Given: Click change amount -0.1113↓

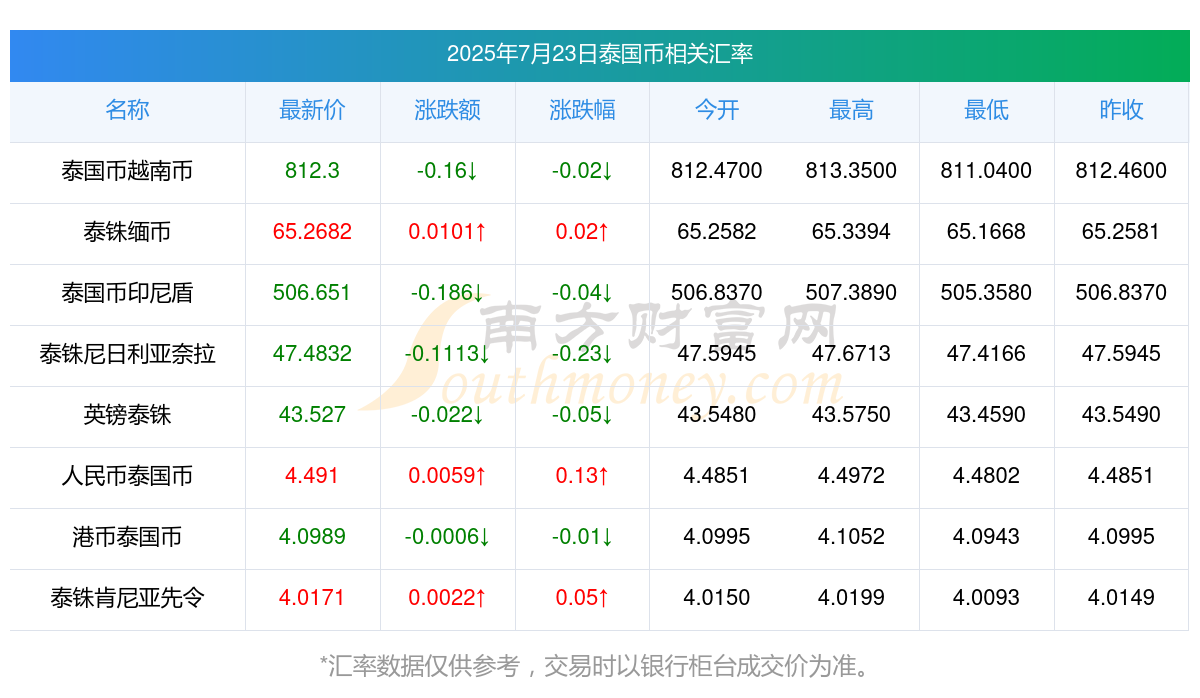Looking at the screenshot, I should (x=447, y=354).
